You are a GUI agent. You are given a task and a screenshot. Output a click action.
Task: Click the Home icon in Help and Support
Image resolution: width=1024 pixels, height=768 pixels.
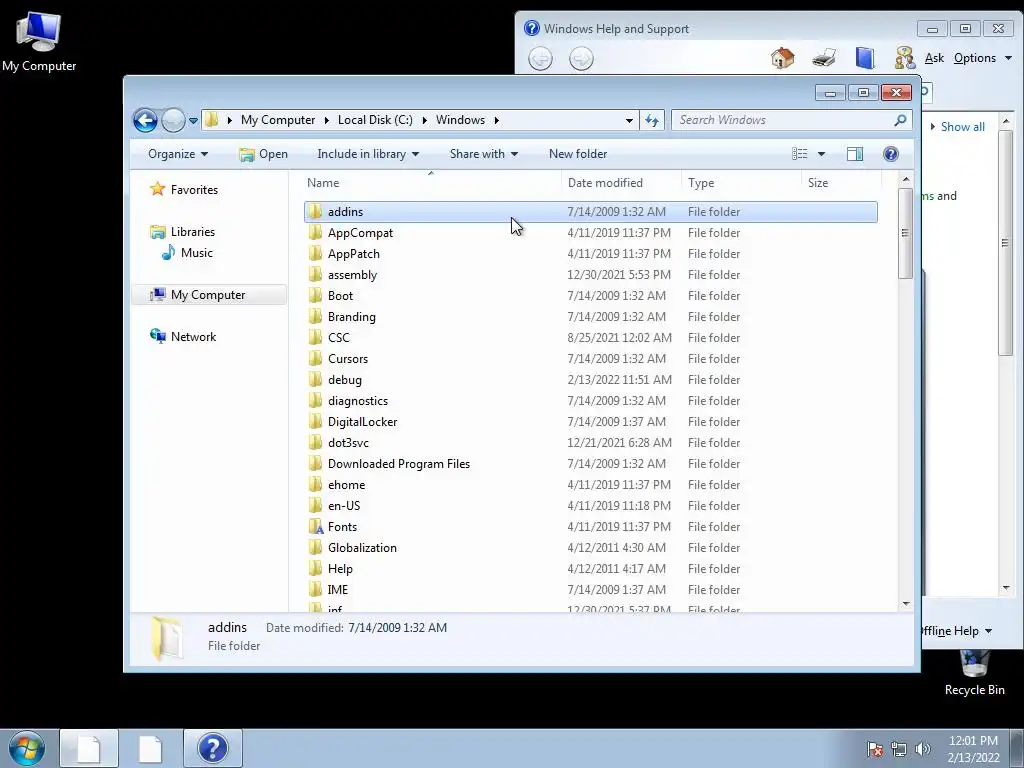tap(782, 58)
